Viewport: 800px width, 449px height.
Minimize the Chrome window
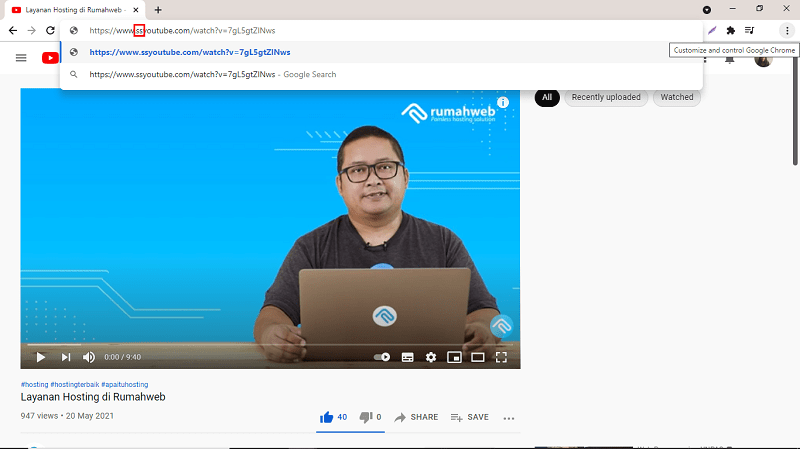point(733,9)
